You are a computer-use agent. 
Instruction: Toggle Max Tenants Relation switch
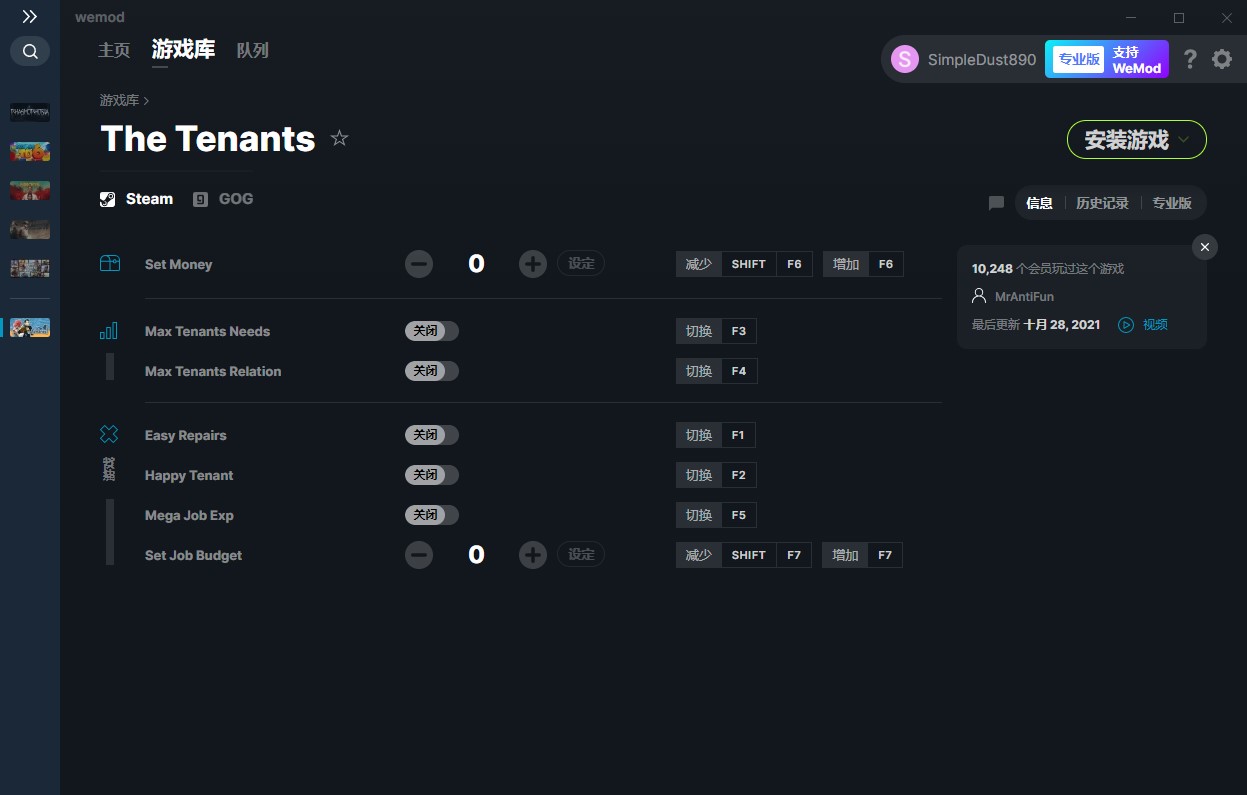432,371
